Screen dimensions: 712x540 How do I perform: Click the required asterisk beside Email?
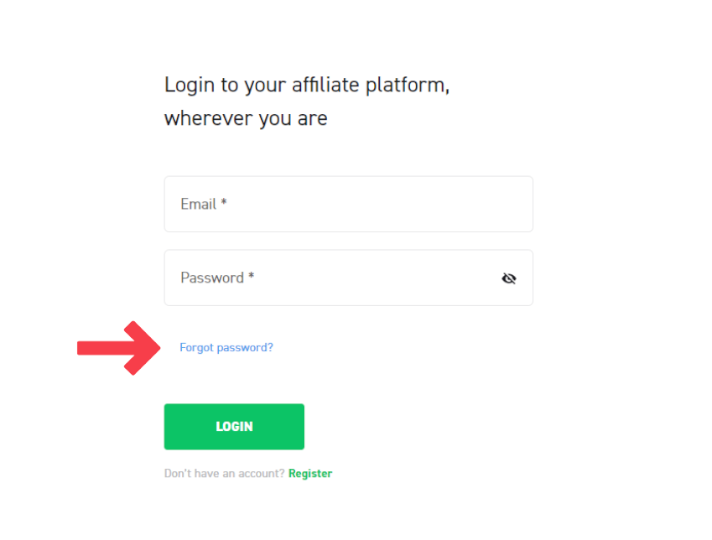tap(224, 203)
